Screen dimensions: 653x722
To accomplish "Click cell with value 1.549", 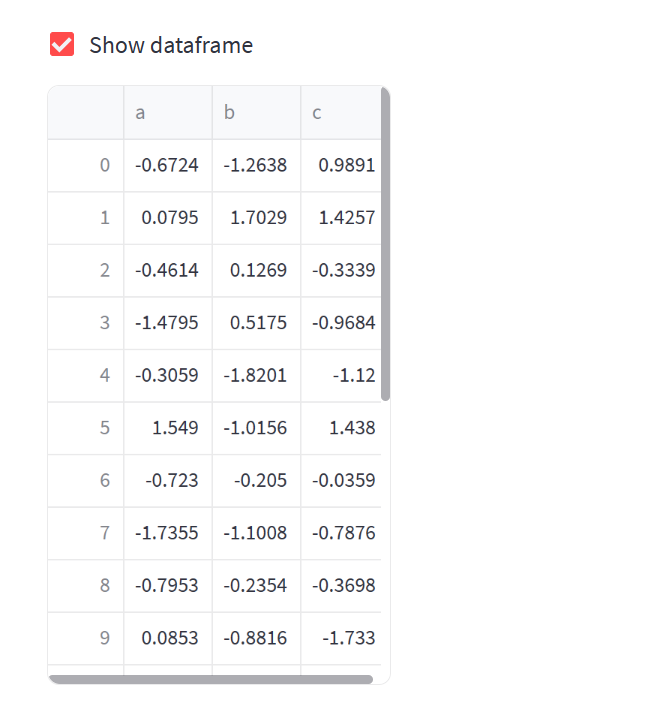I will point(168,428).
